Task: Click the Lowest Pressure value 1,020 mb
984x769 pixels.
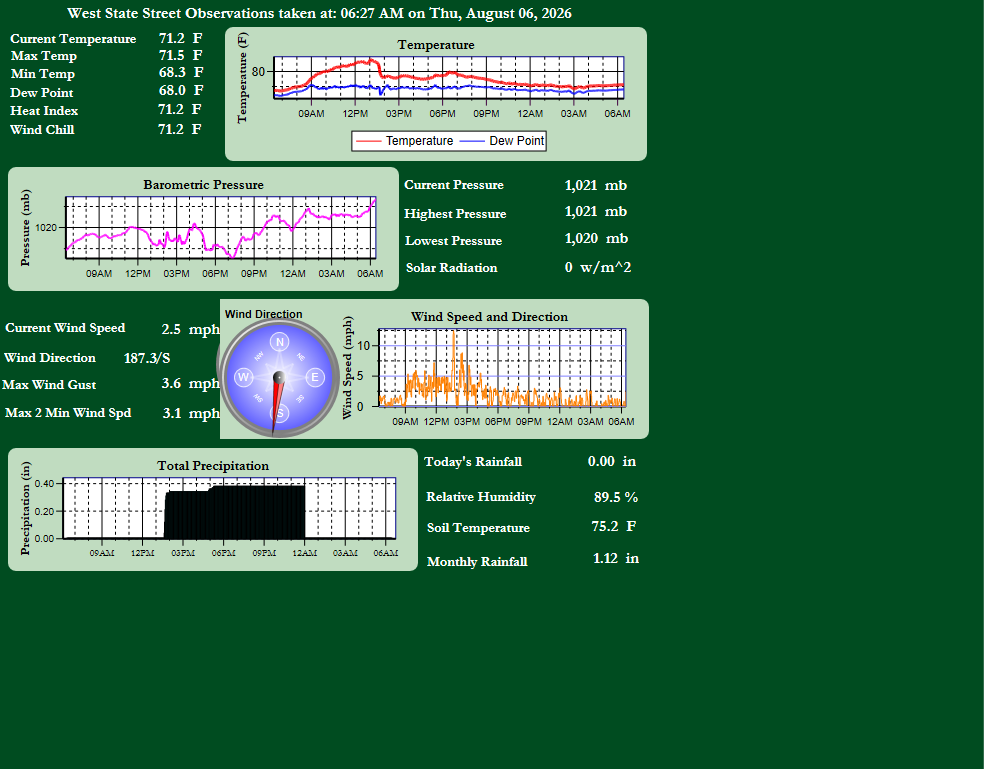Action: 596,239
